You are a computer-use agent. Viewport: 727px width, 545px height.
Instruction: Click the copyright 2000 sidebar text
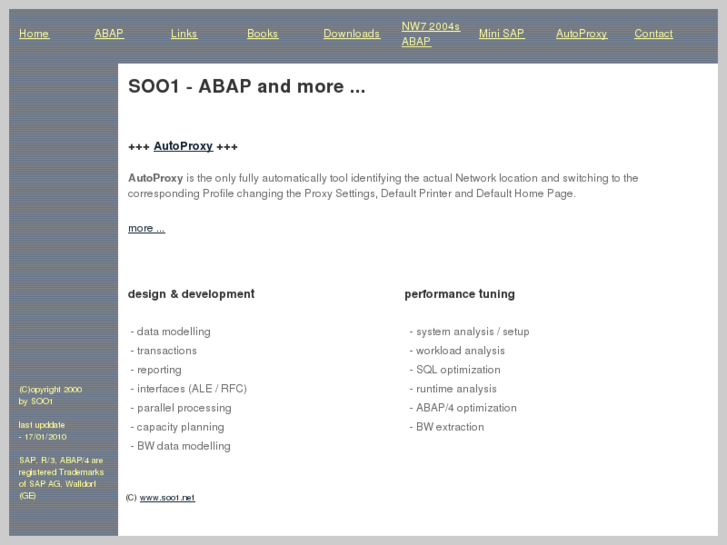coord(51,390)
